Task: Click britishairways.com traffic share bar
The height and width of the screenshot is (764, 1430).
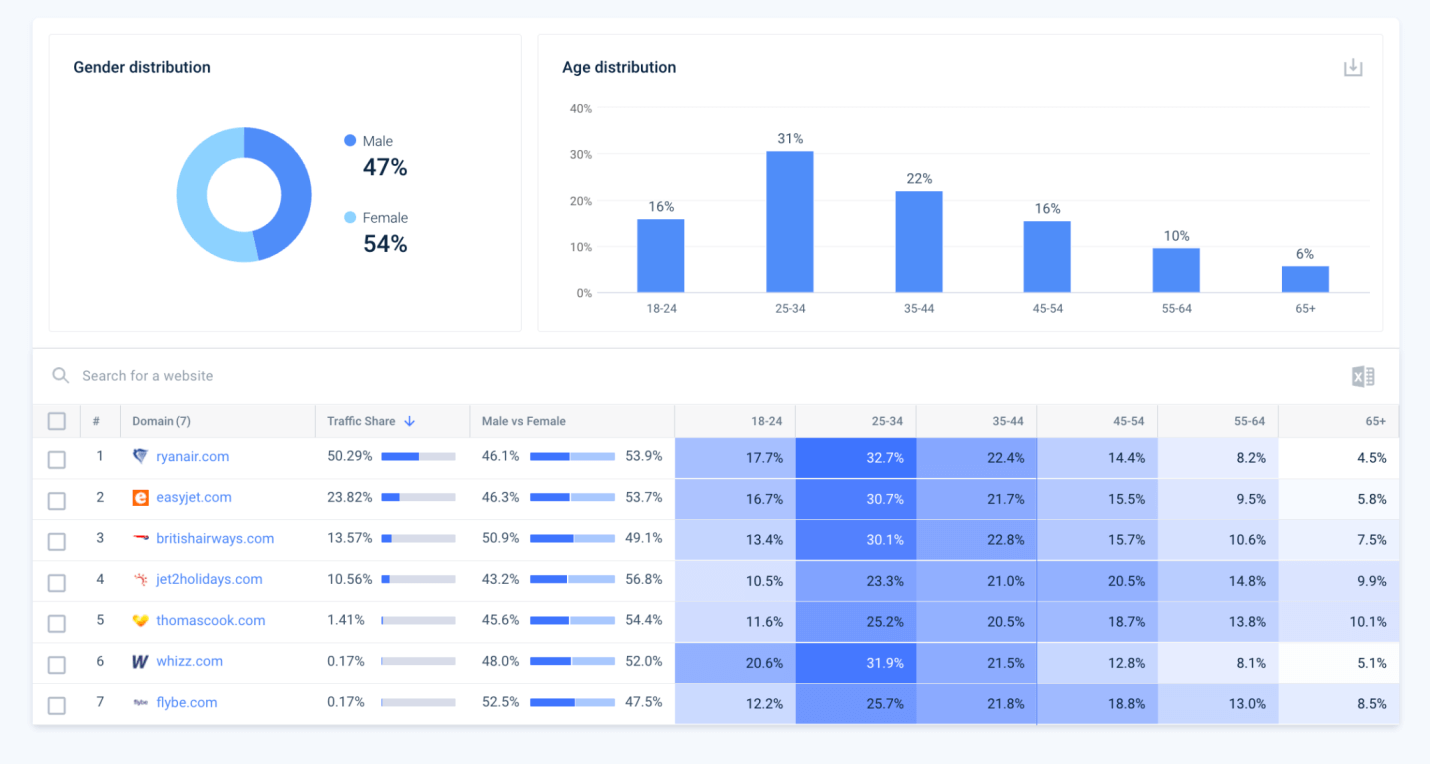Action: 418,538
